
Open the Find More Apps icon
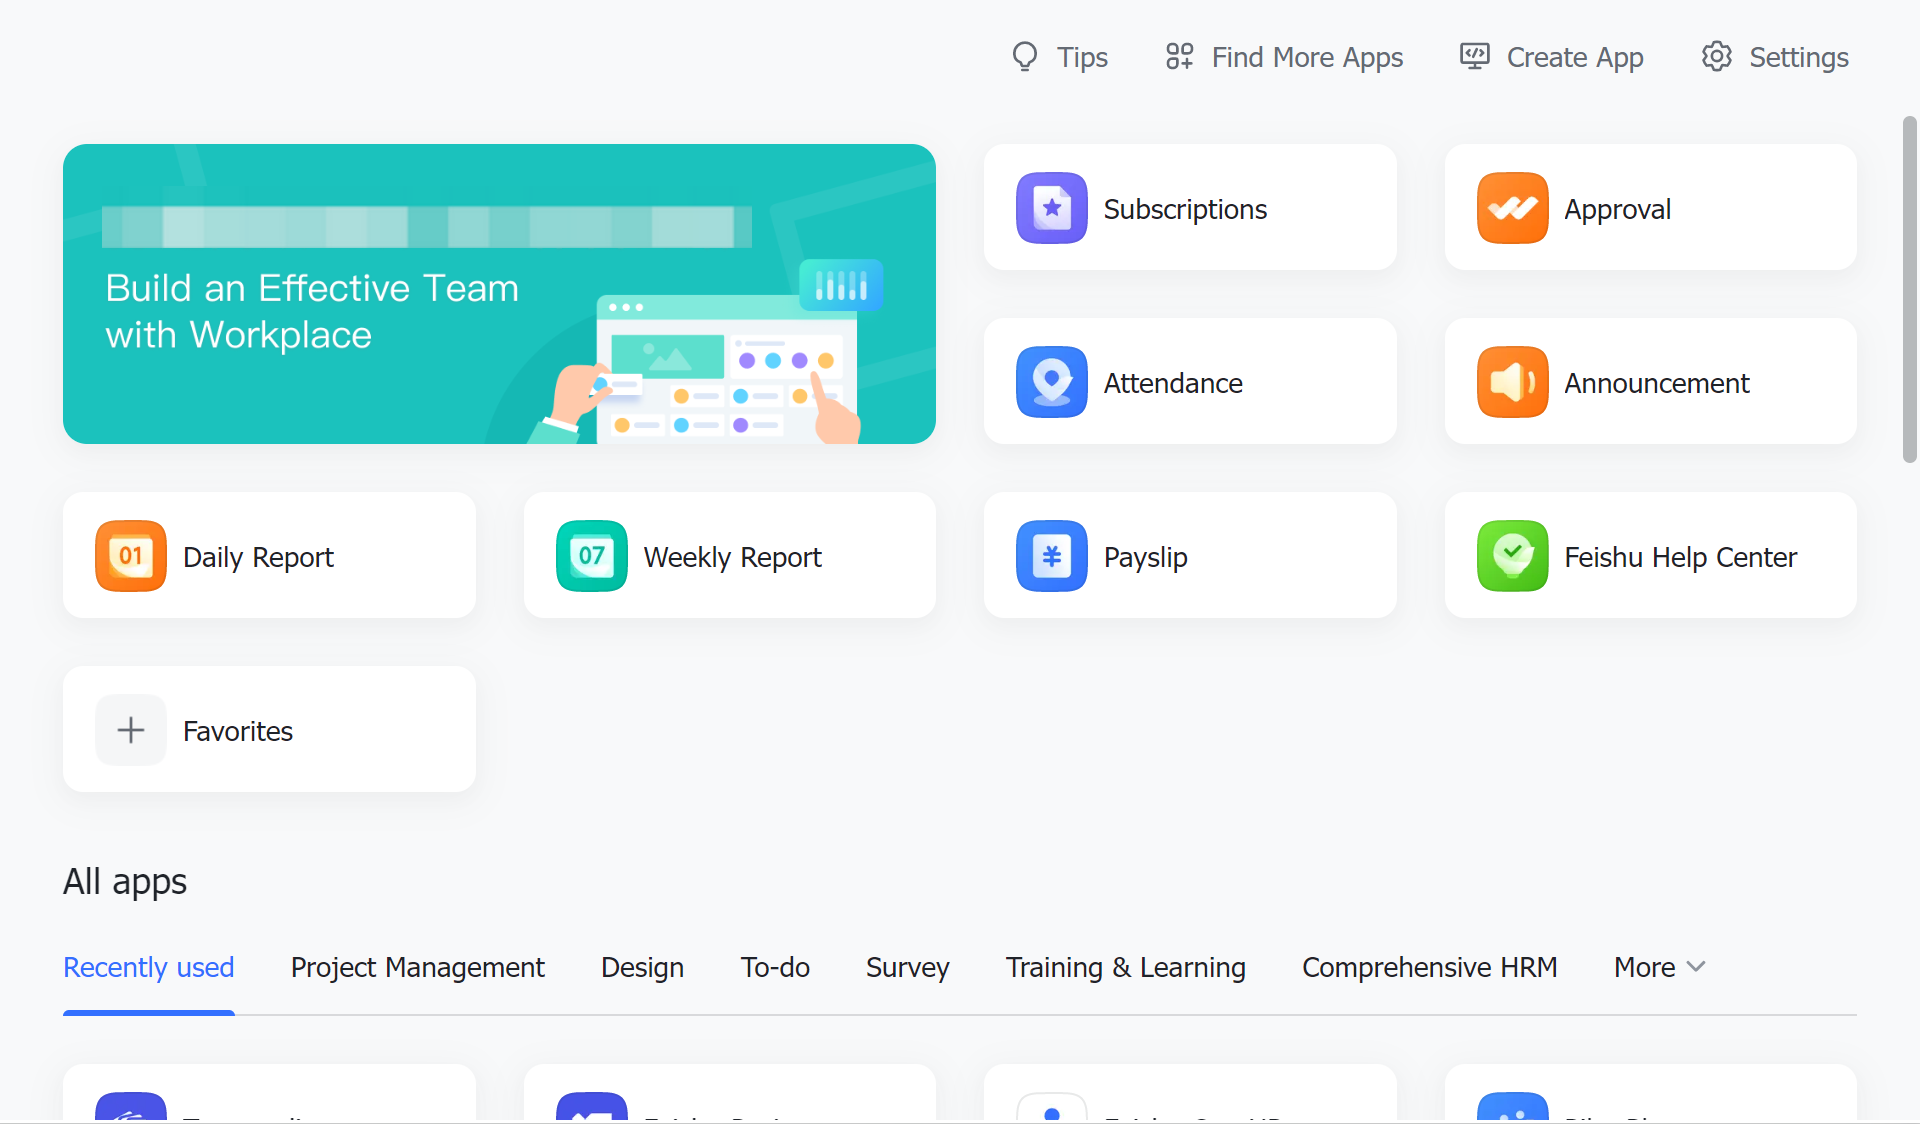click(1179, 57)
